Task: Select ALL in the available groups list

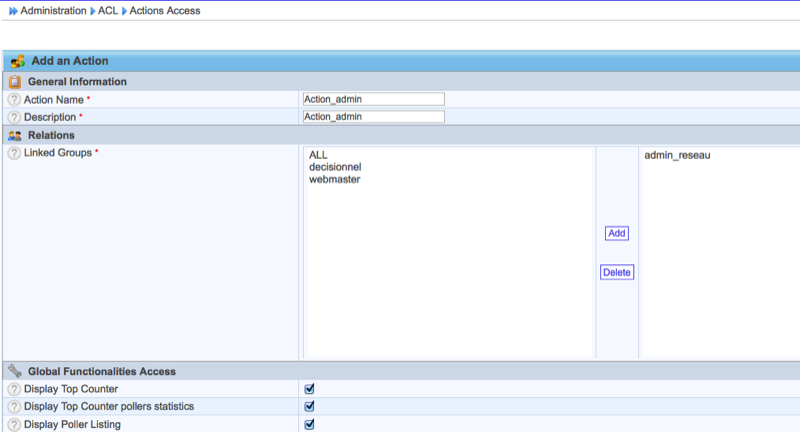Action: point(319,156)
